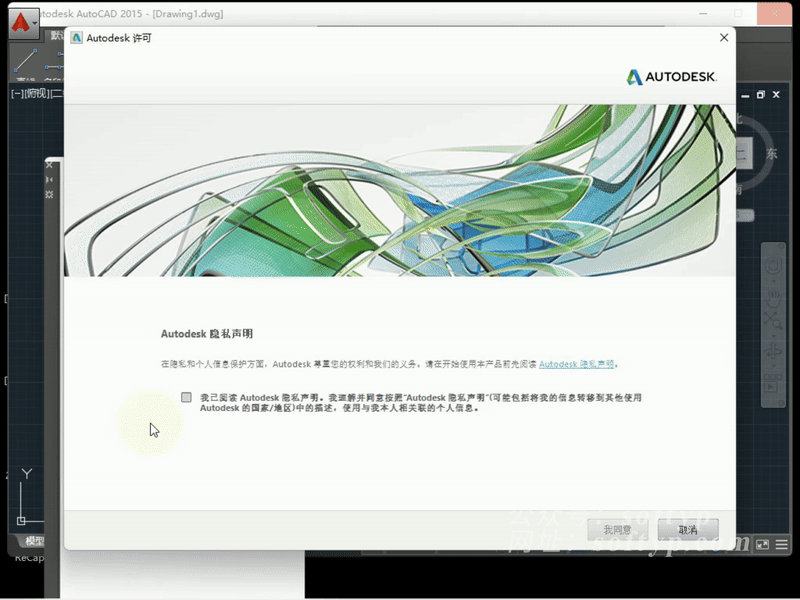Toggle auto-hide on the docked palette

pyautogui.click(x=49, y=180)
